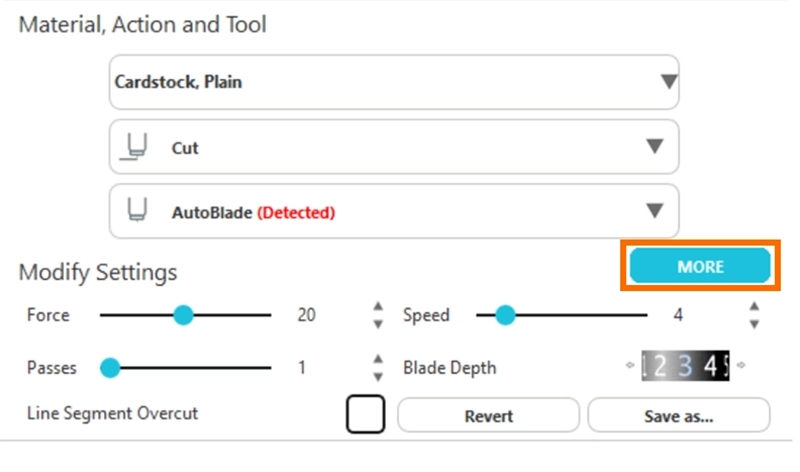This screenshot has width=800, height=472.
Task: Increase Passes with the up arrow
Action: pyautogui.click(x=377, y=360)
